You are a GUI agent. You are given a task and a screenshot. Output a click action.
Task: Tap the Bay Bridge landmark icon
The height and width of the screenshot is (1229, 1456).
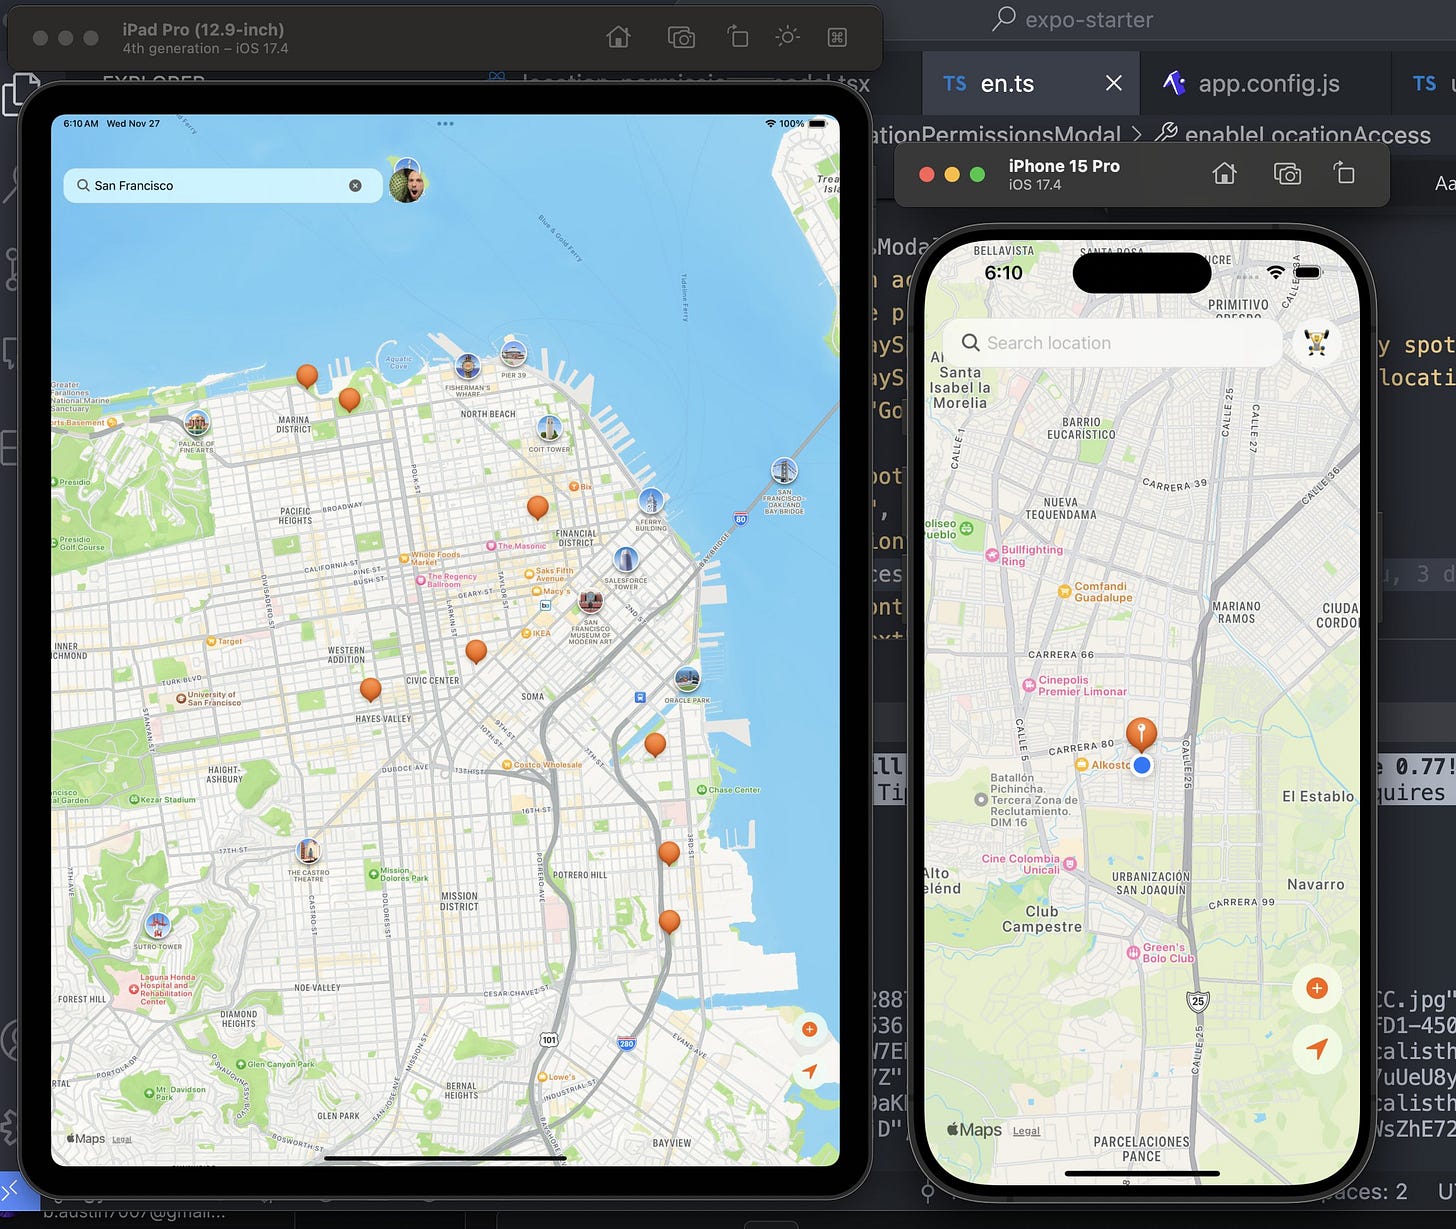[784, 470]
